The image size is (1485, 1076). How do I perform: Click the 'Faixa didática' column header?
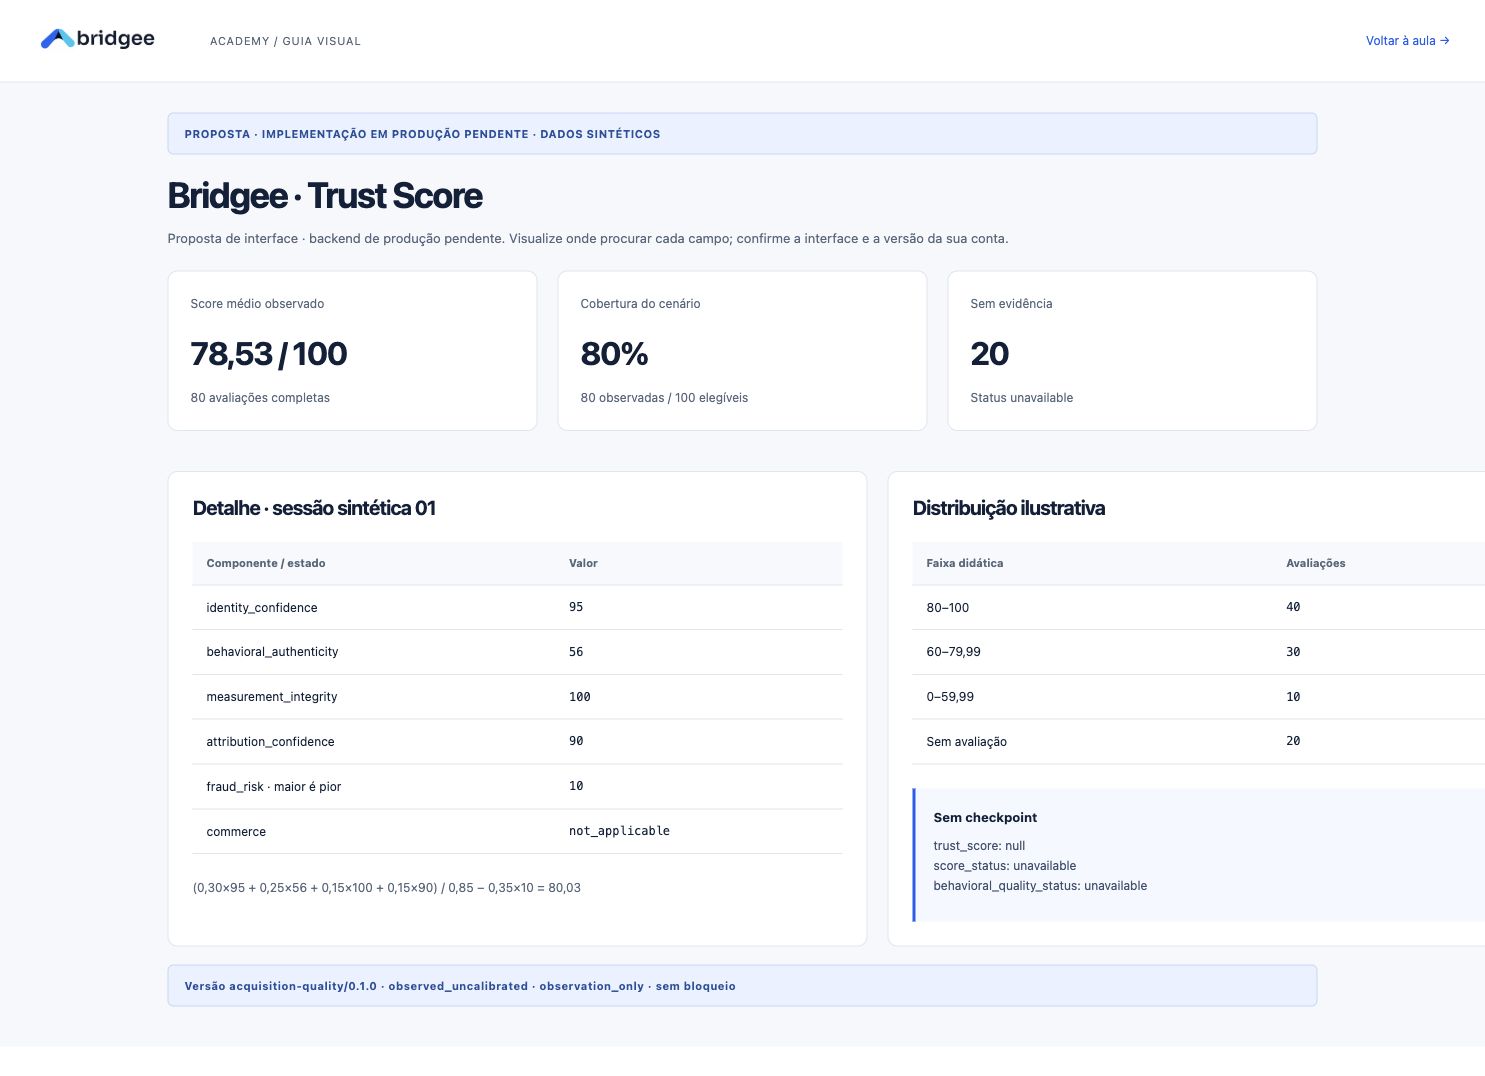pos(965,563)
